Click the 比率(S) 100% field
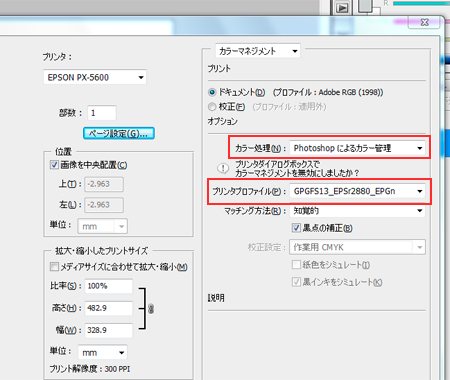Viewport: 450px width, 380px height. coord(109,286)
